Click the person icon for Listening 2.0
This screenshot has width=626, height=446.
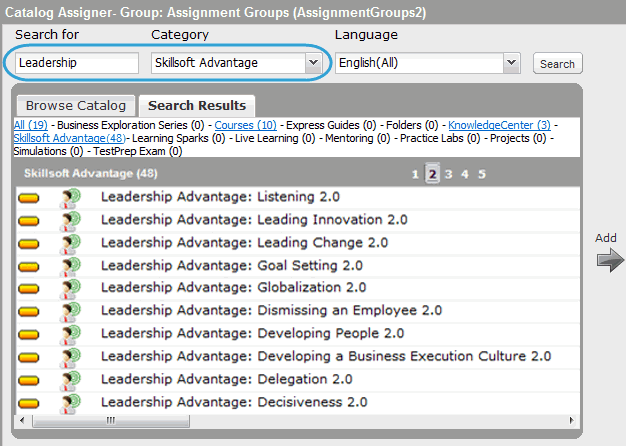click(70, 198)
